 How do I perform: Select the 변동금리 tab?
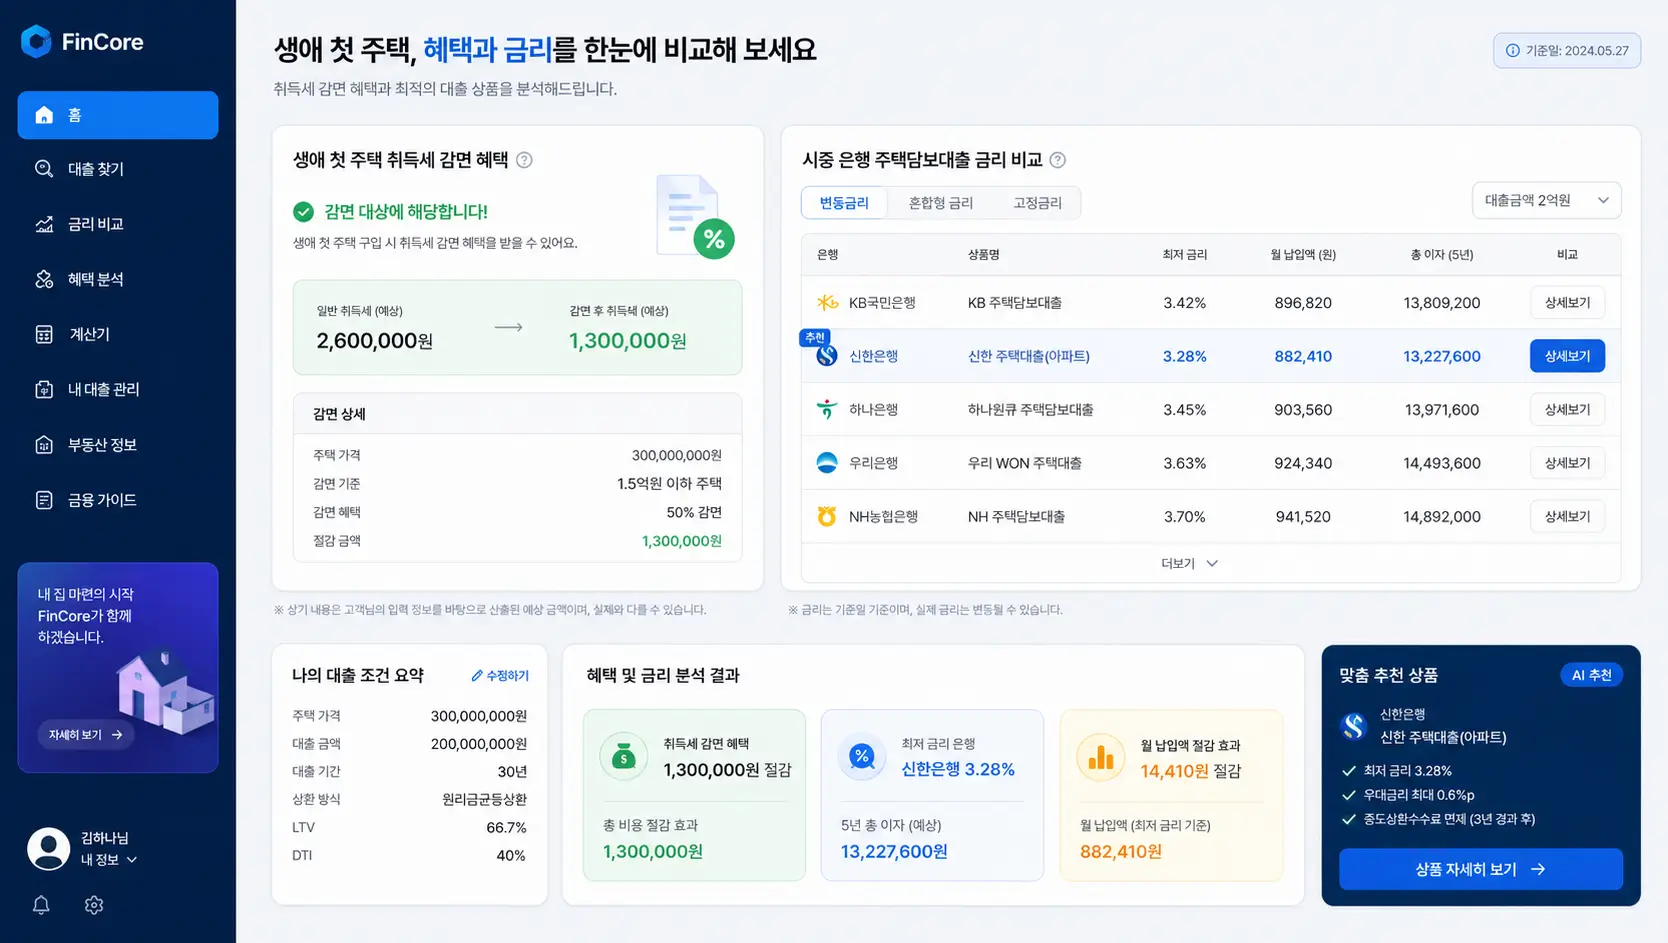pyautogui.click(x=844, y=203)
